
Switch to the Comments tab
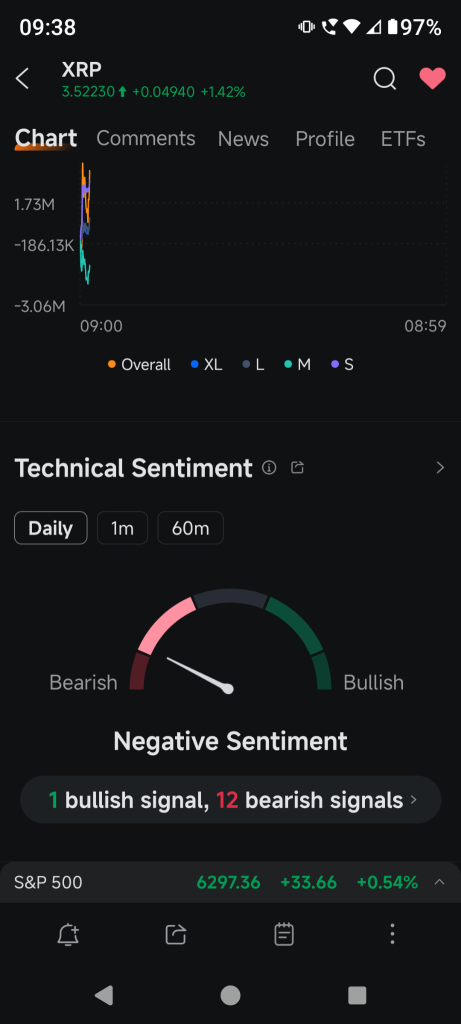pyautogui.click(x=146, y=138)
